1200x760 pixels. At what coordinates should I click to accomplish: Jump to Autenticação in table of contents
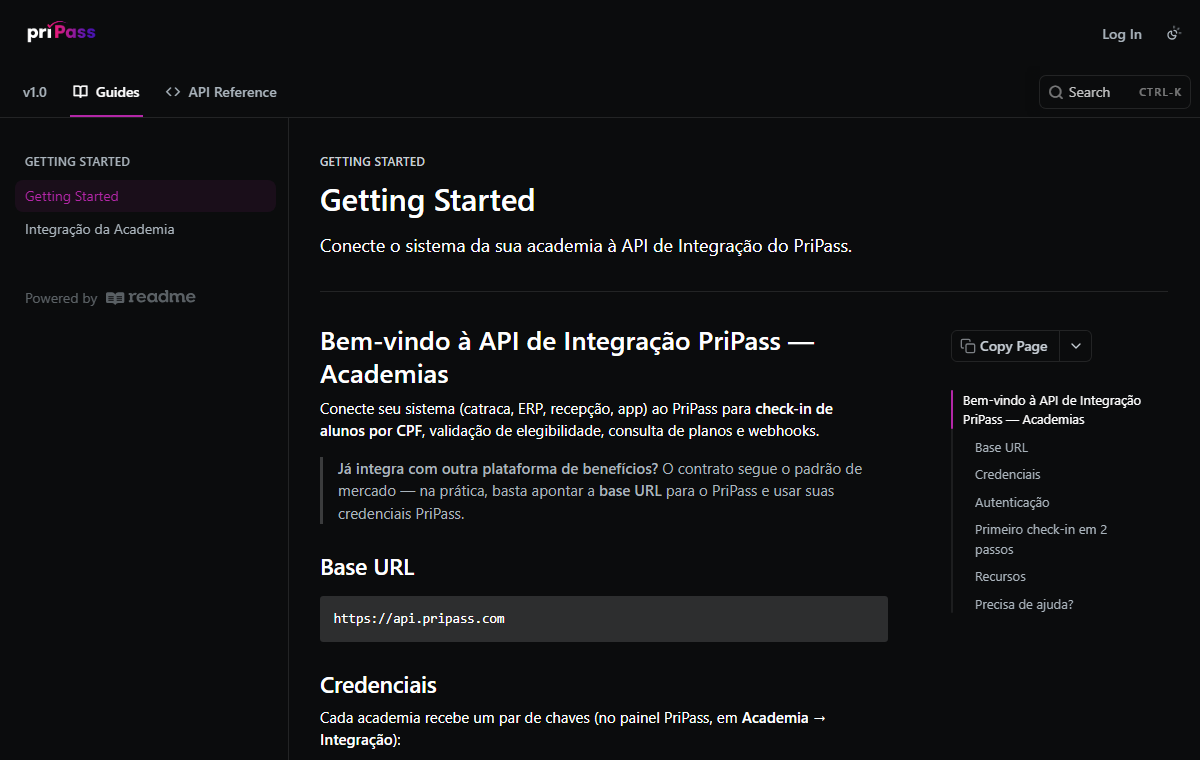pos(1012,503)
